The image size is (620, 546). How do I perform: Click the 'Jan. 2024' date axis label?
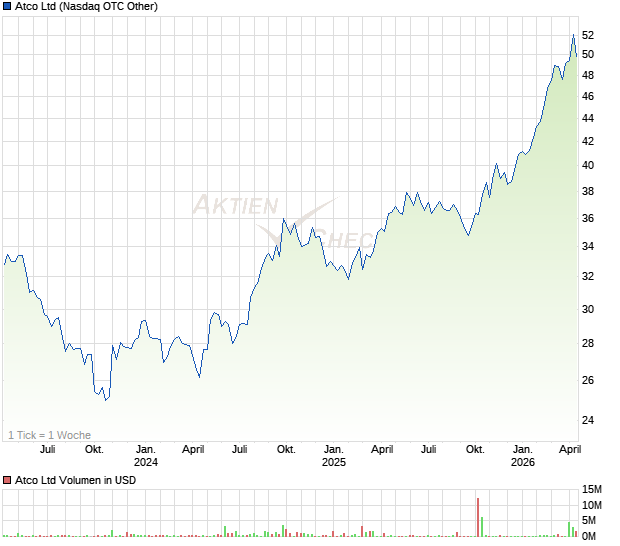(x=146, y=456)
